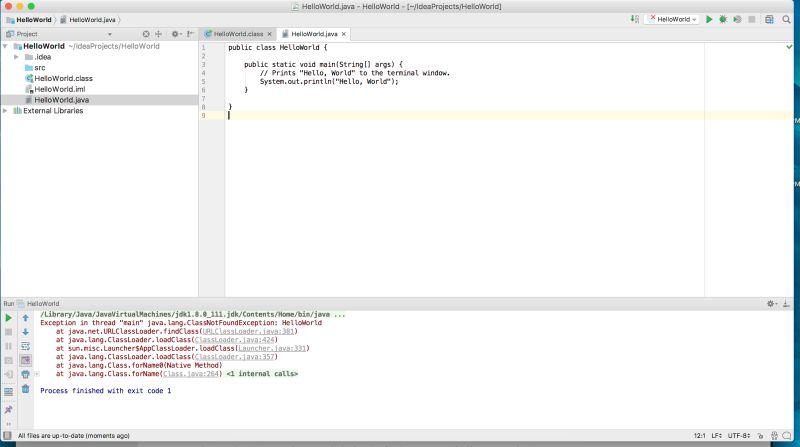Click the print icon in Run console
Screen dimensions: 800x447
[x=26, y=375]
